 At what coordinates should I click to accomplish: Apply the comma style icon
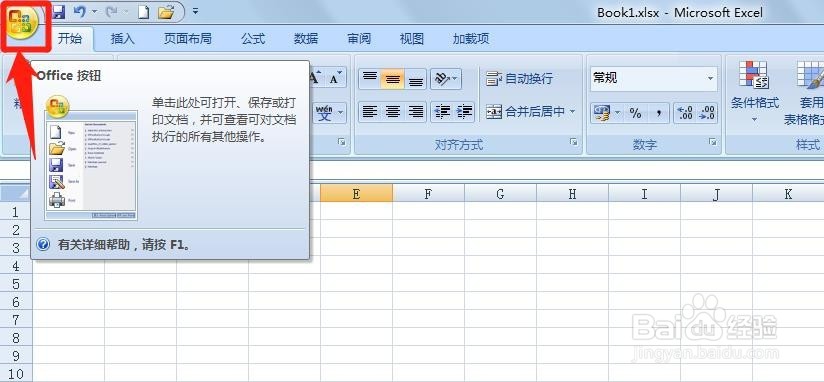[658, 112]
